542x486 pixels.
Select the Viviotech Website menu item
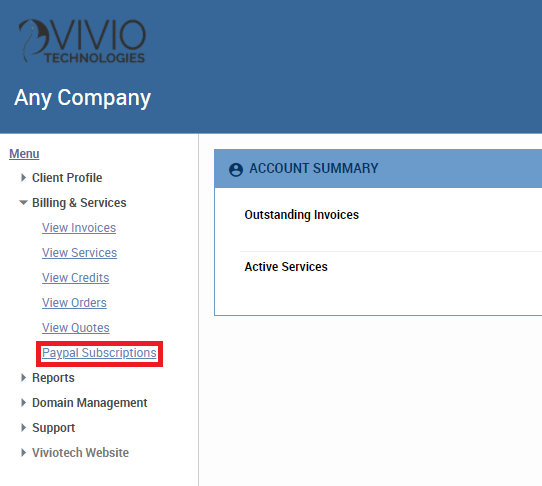coord(80,452)
